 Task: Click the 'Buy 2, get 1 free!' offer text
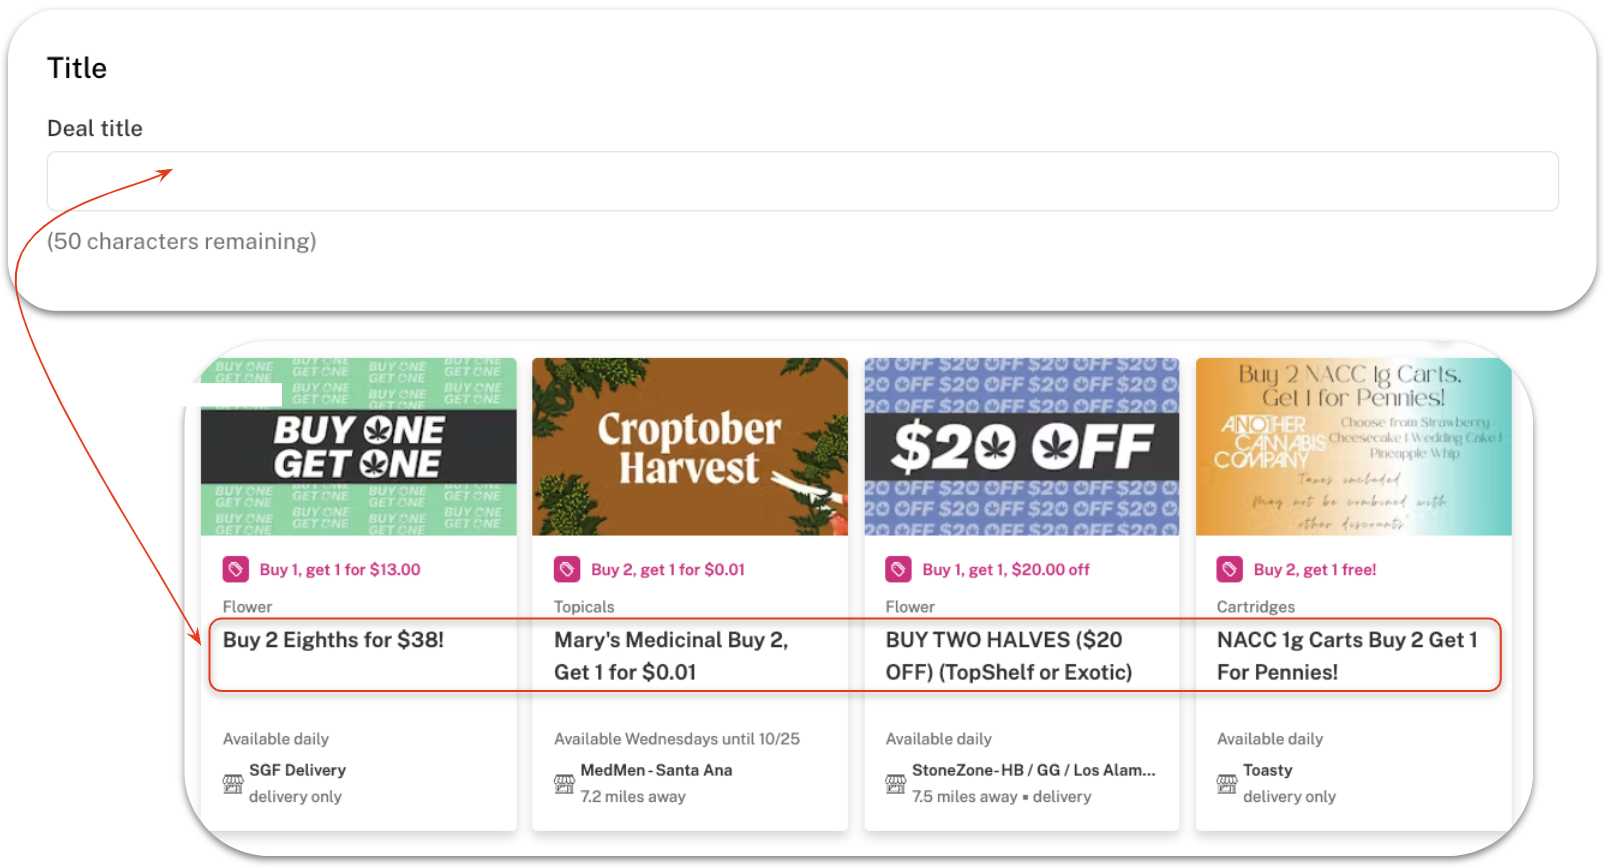tap(1315, 569)
